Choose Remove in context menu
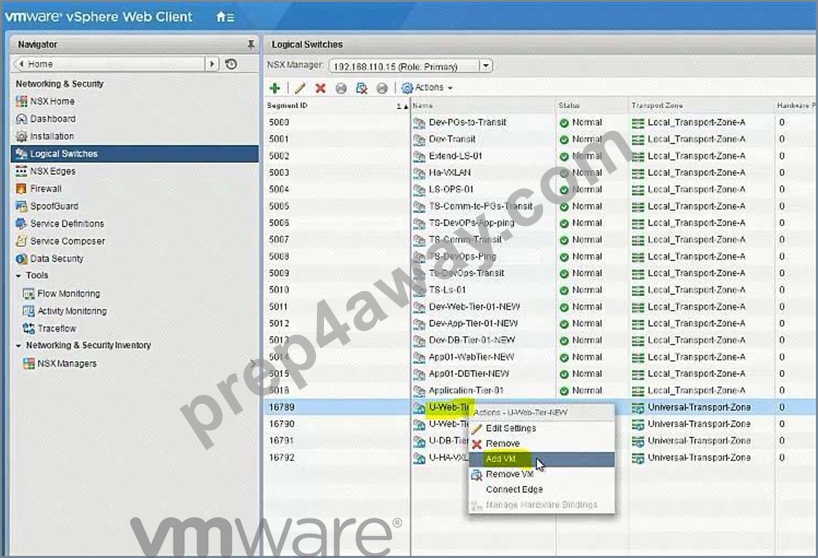This screenshot has width=818, height=558. [542, 444]
